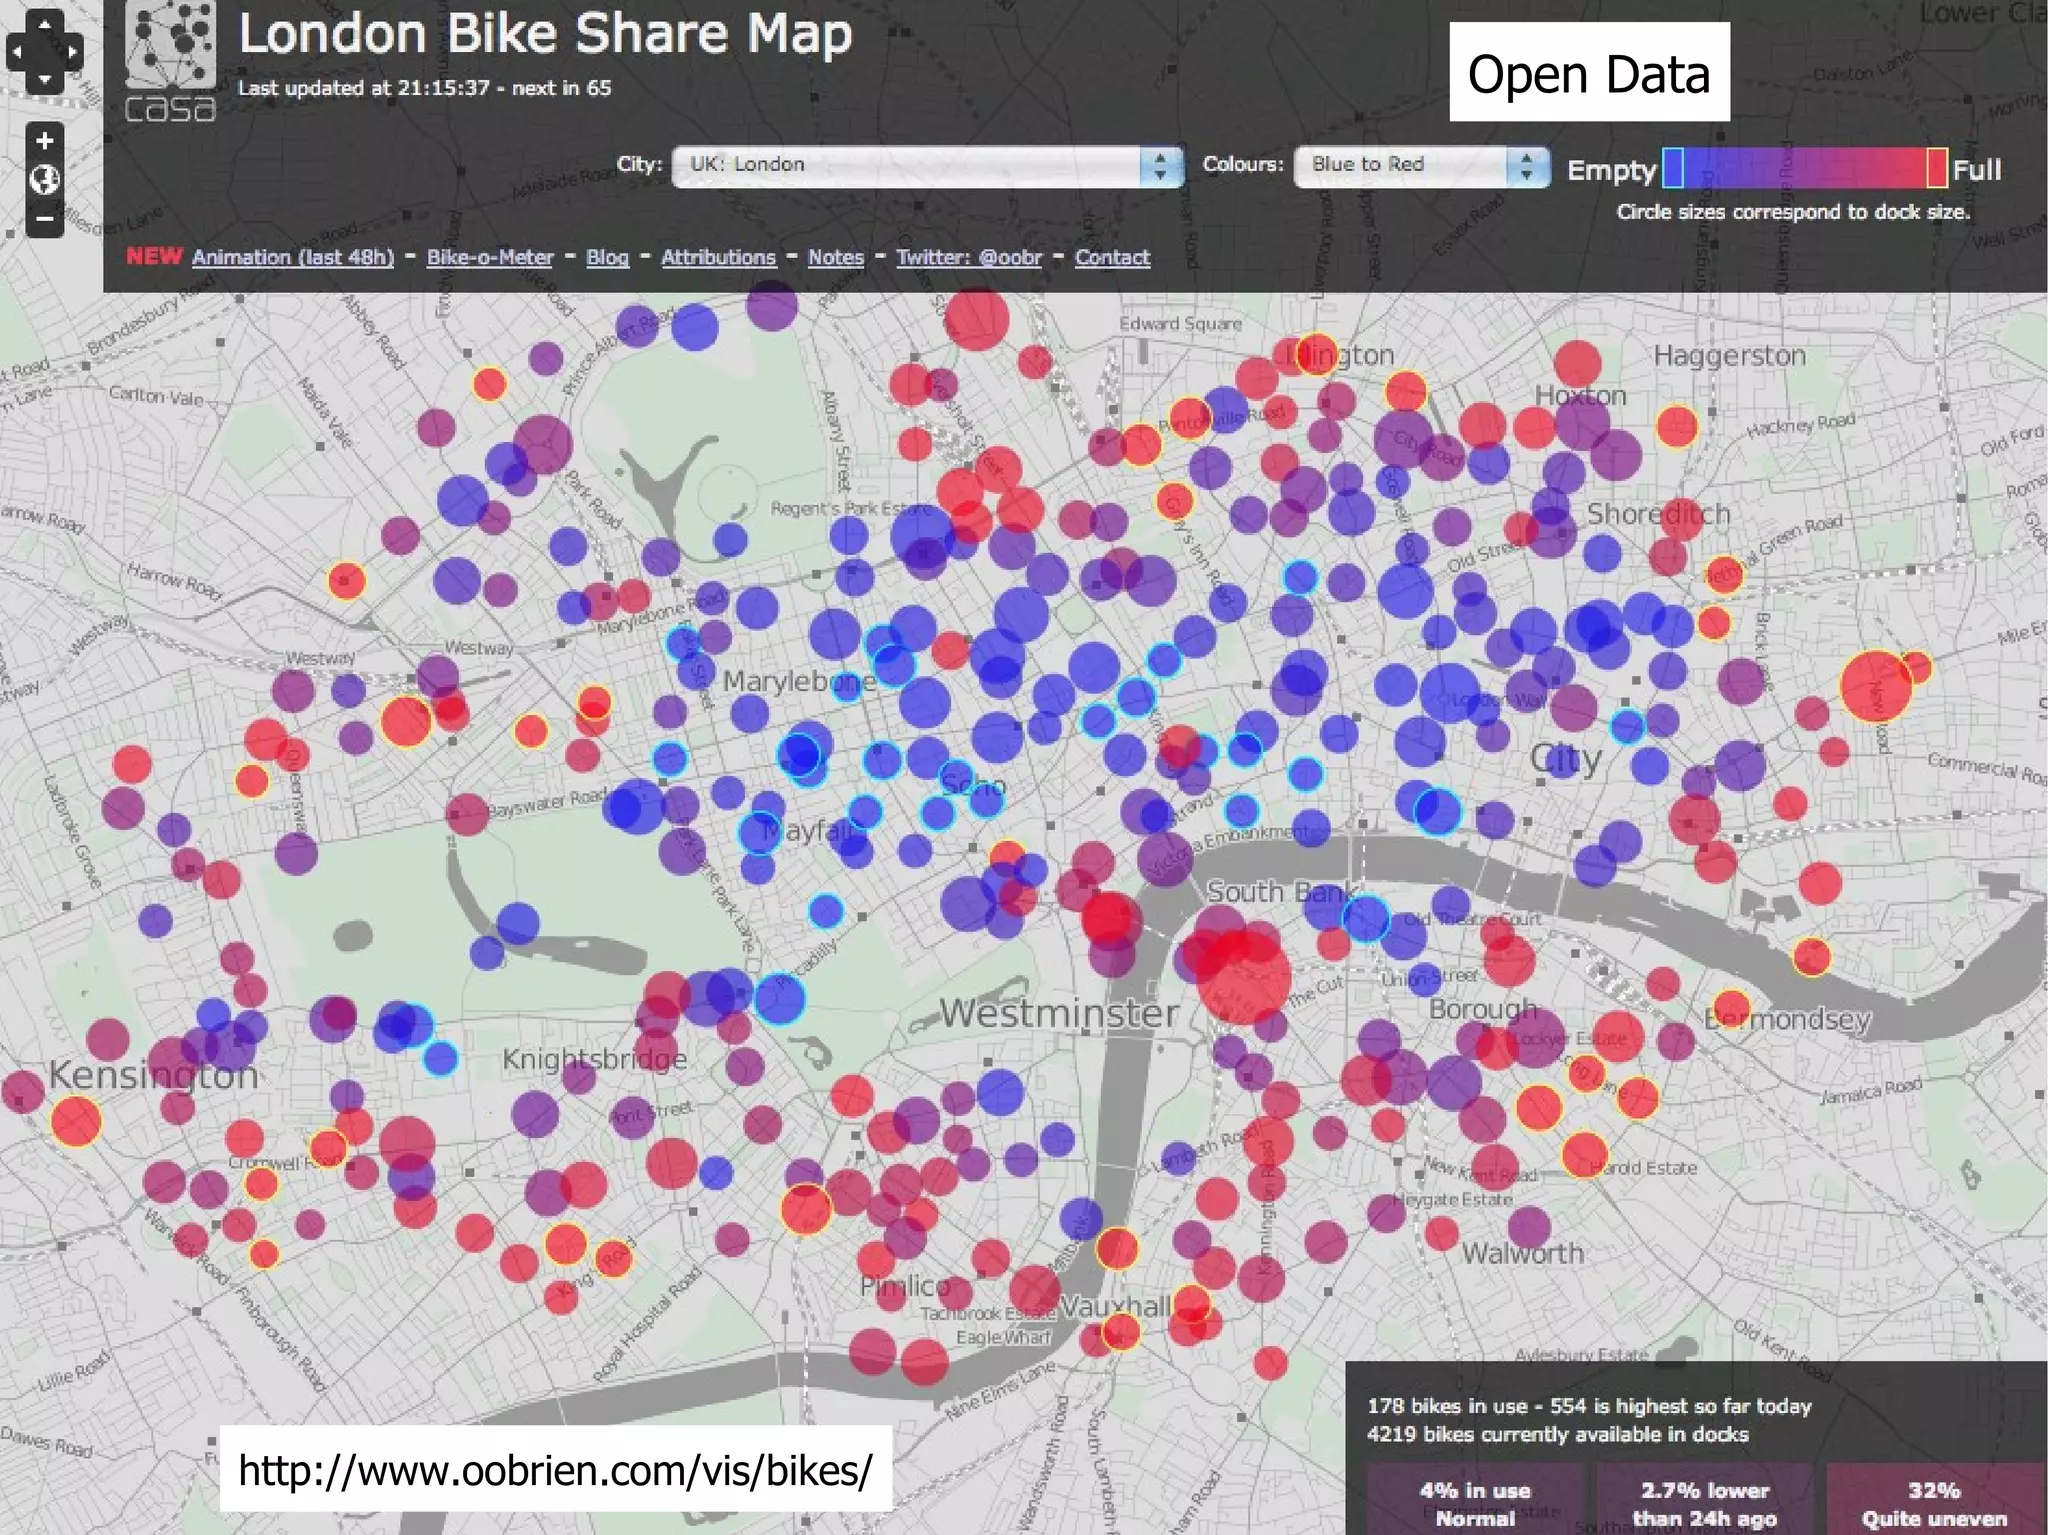This screenshot has width=2048, height=1535.
Task: Open the Animation (last 48h) link
Action: coord(292,257)
